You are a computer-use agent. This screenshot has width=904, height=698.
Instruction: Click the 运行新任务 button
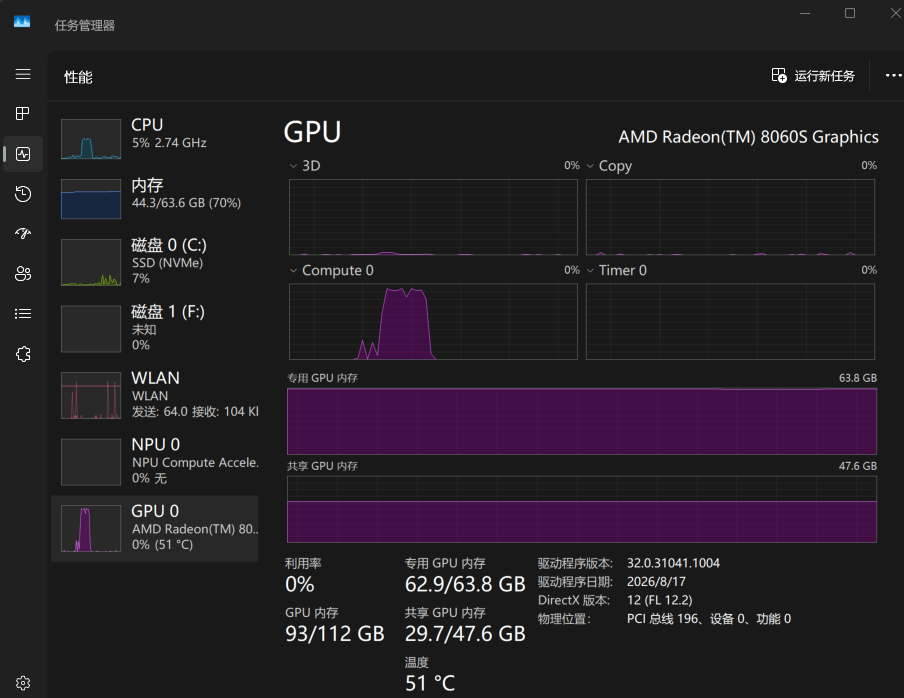coord(813,76)
